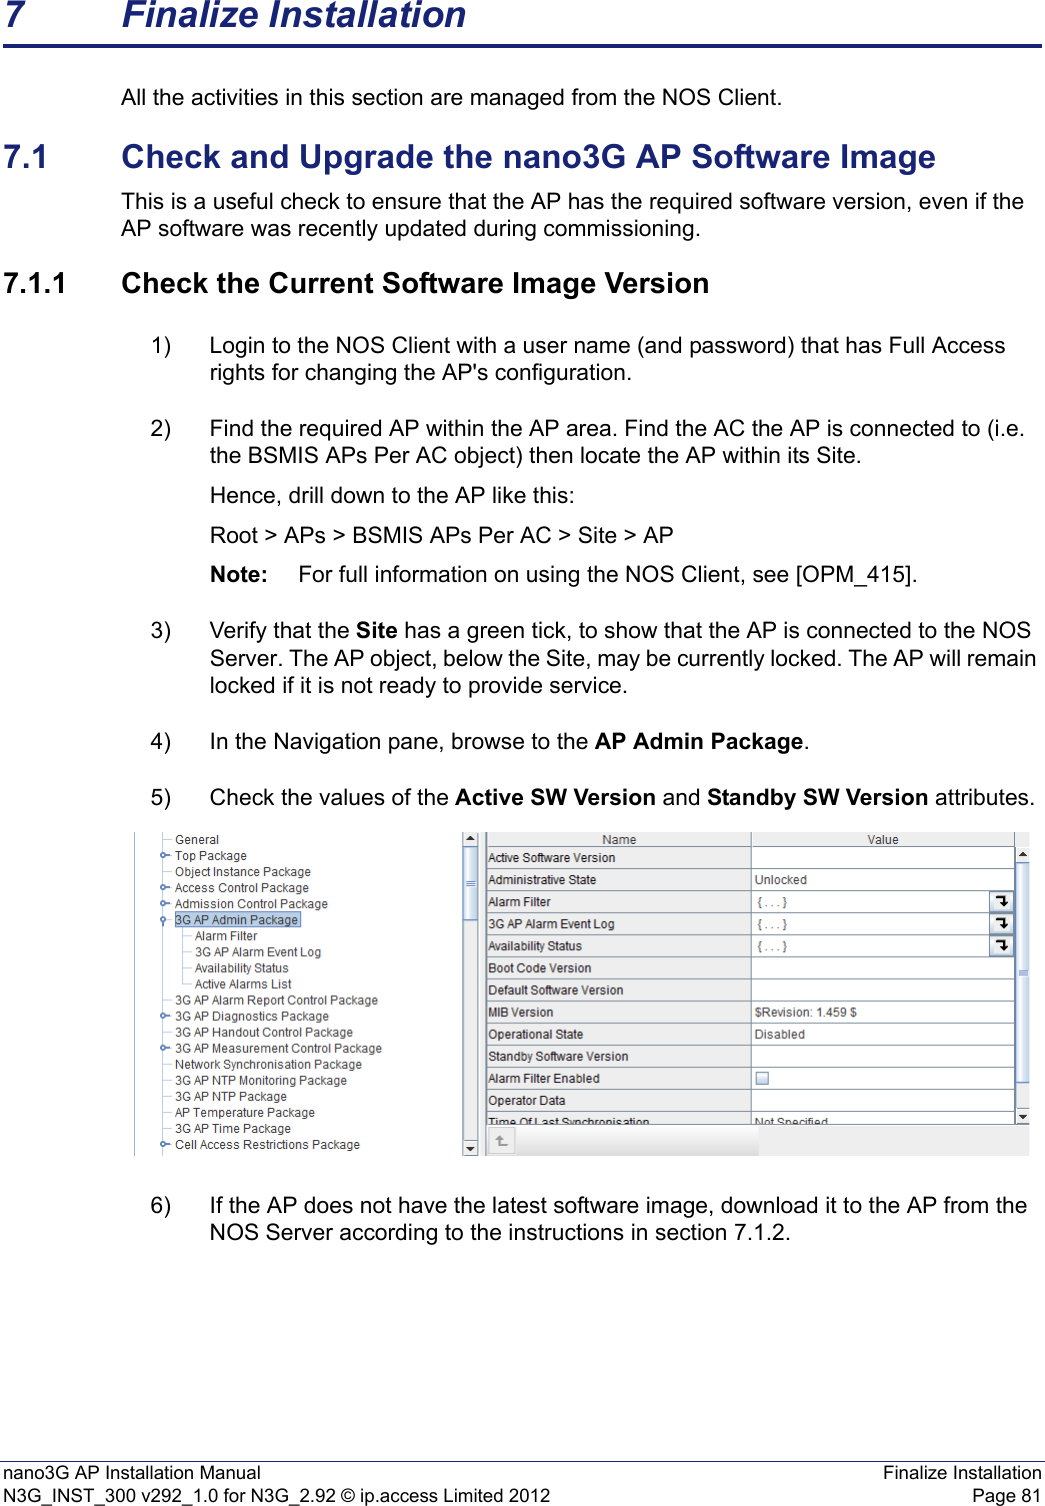
Task: Collapse the 3G AP Admin Package node
Action: click(x=165, y=920)
